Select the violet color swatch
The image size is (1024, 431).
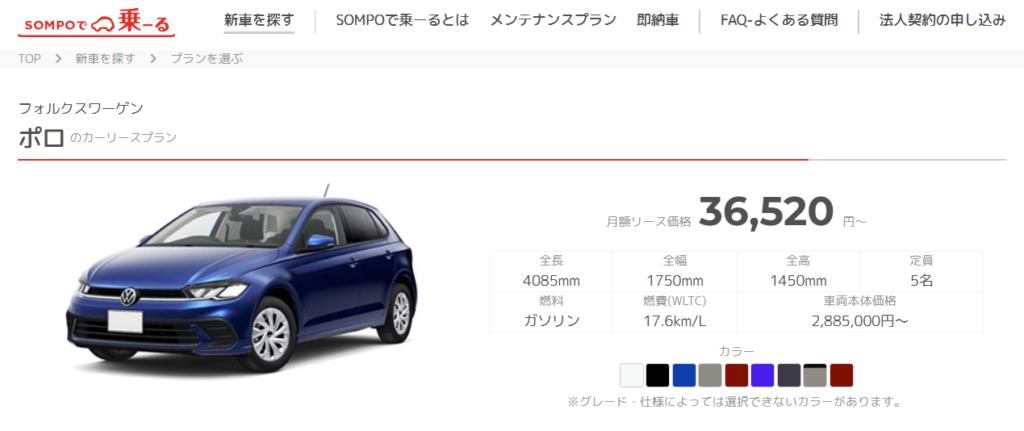click(x=762, y=375)
